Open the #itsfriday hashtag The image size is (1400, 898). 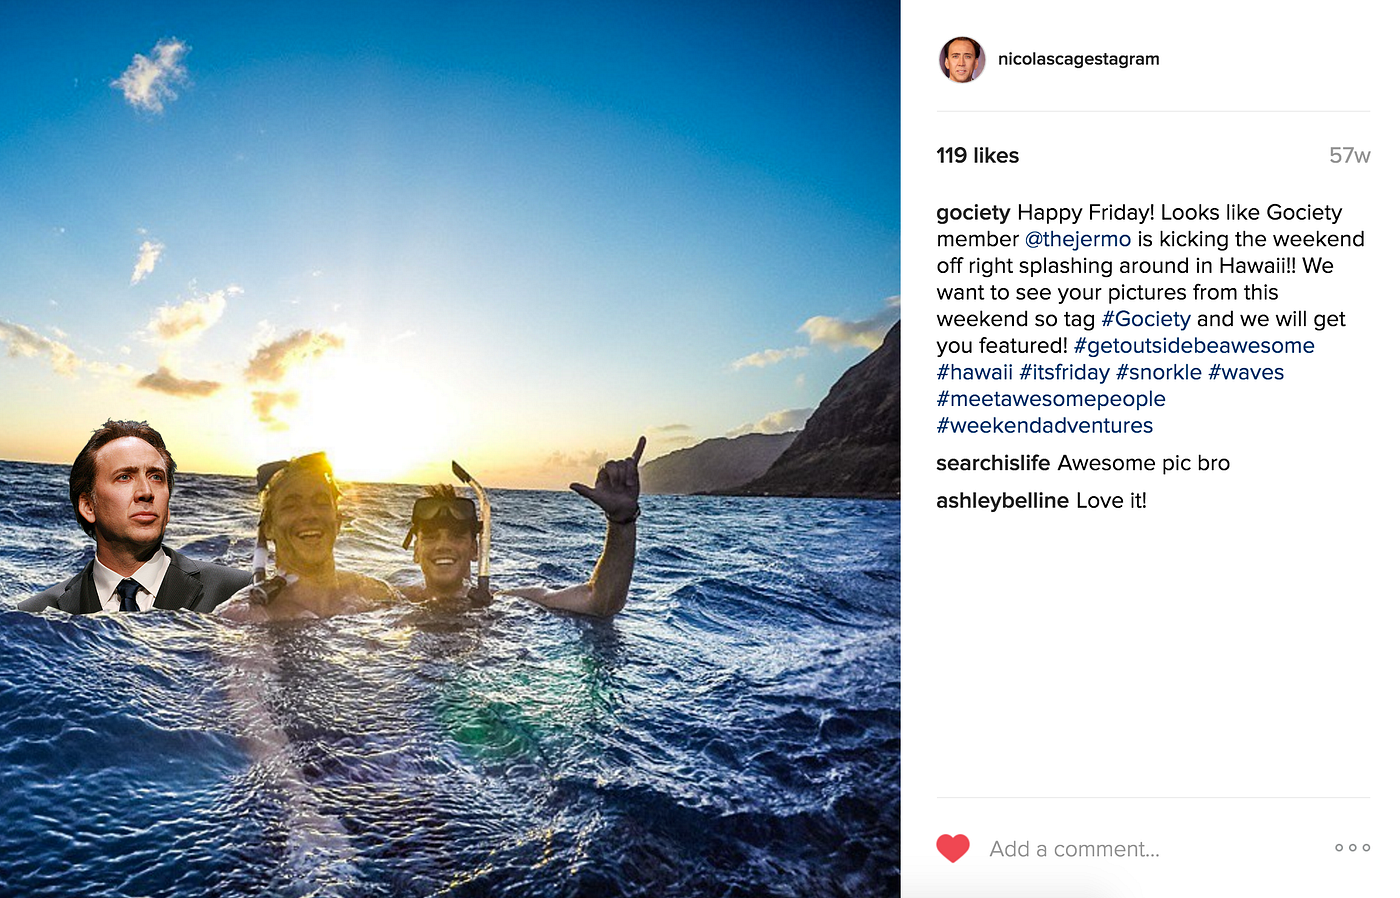[1064, 372]
